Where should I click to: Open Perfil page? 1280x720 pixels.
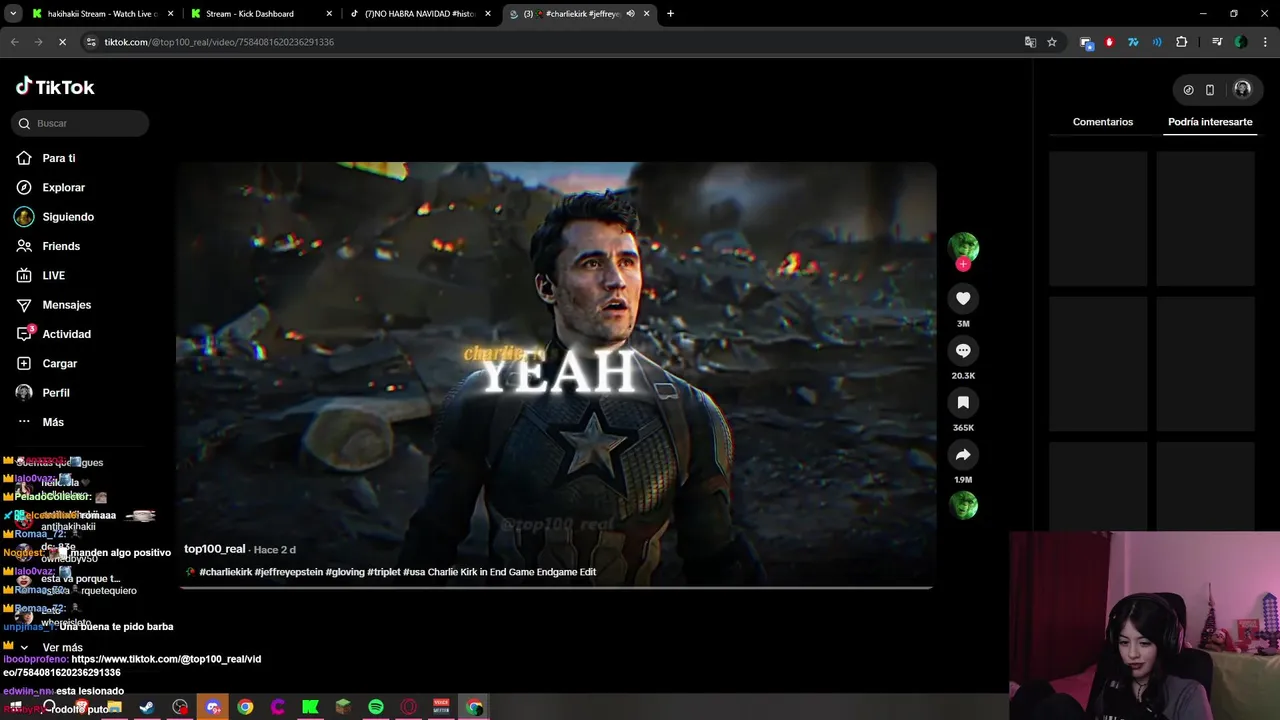(x=43, y=393)
